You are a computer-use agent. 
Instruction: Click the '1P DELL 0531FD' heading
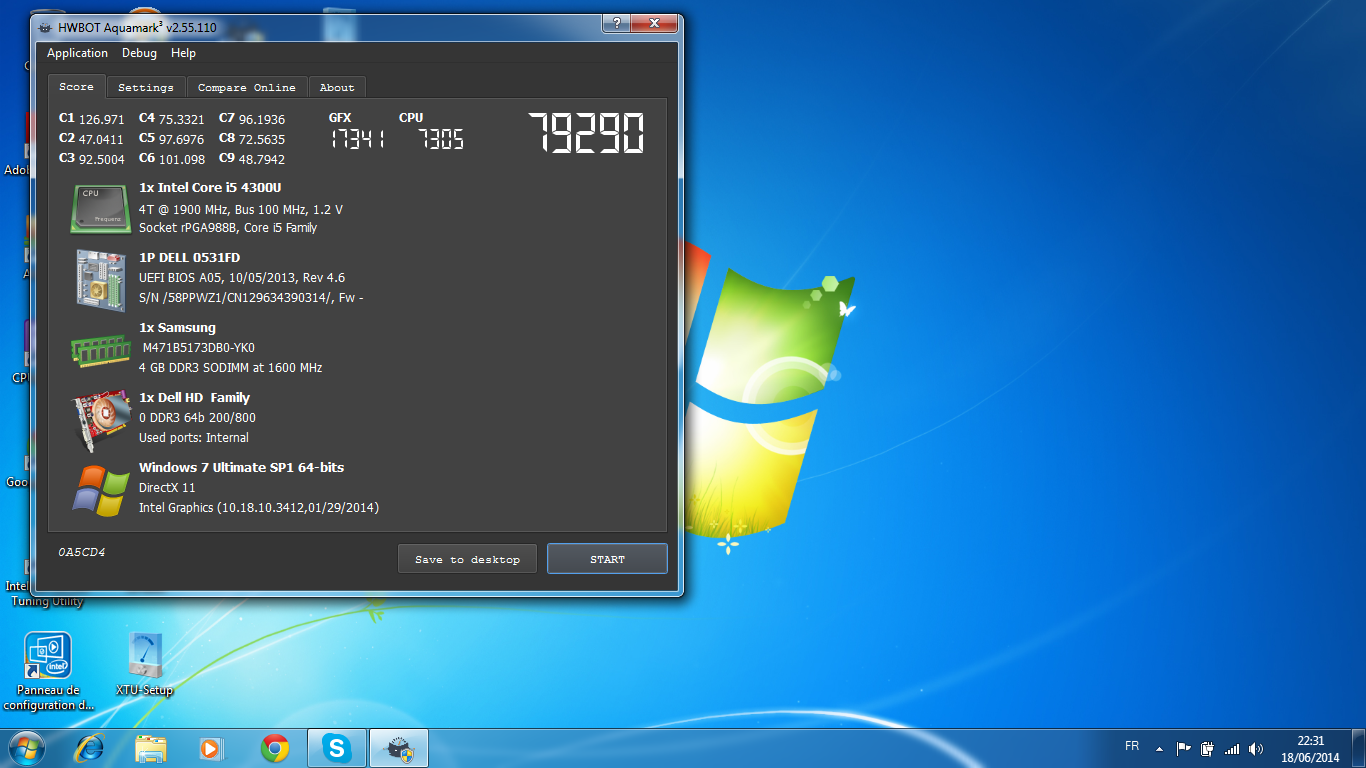click(x=190, y=258)
